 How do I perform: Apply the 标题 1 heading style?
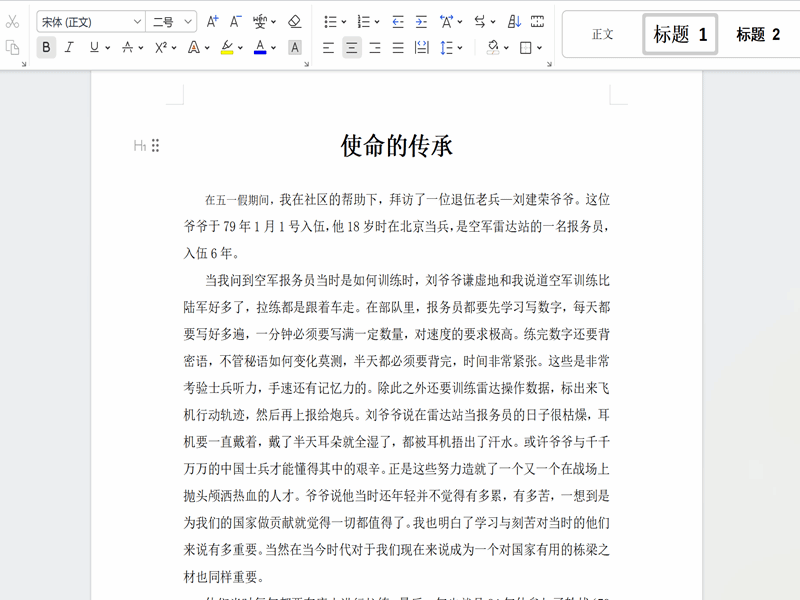coord(680,34)
